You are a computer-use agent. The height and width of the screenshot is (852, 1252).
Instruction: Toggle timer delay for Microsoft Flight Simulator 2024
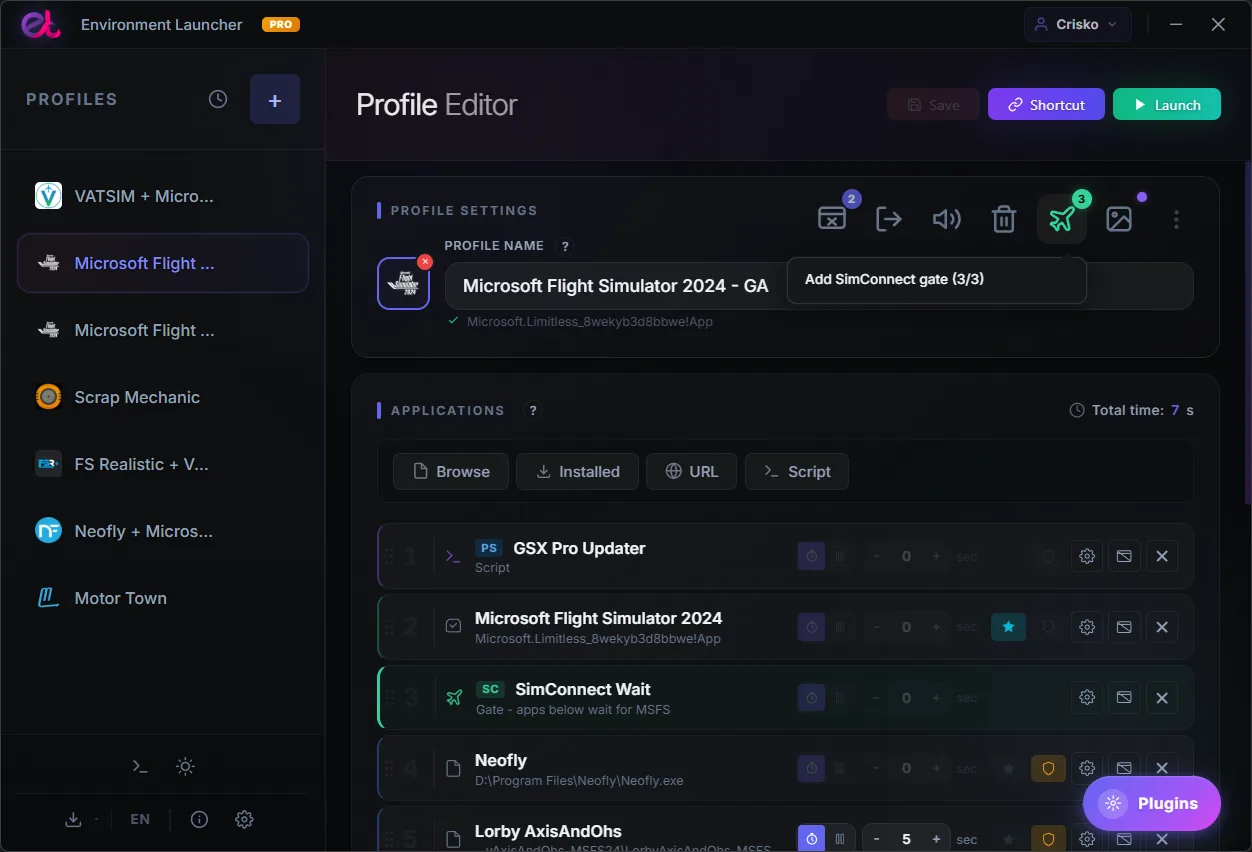pos(812,627)
